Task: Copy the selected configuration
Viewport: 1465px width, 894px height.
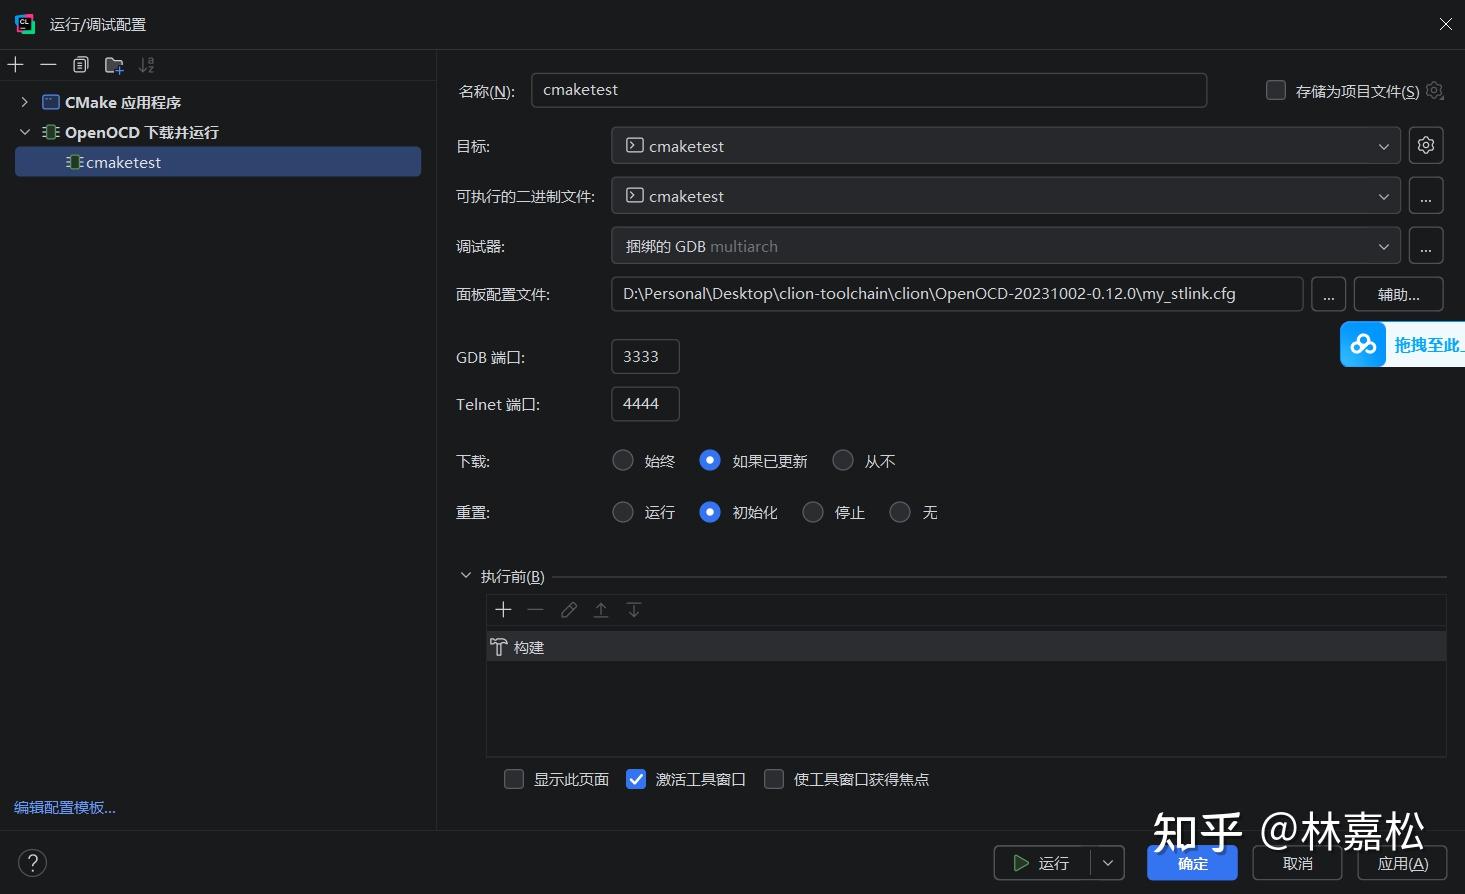Action: [81, 65]
